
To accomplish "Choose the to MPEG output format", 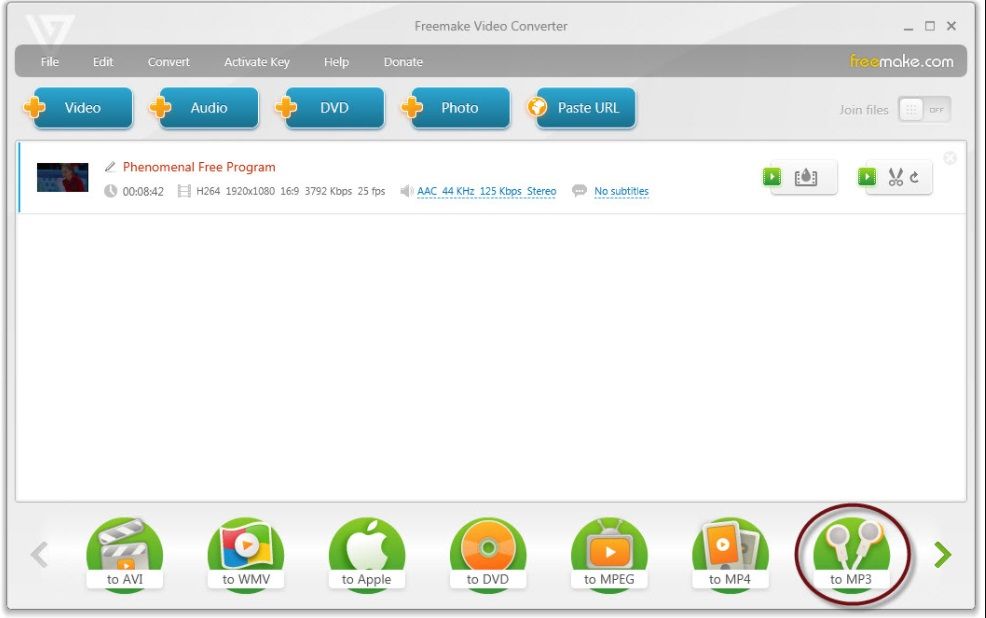I will (x=609, y=553).
